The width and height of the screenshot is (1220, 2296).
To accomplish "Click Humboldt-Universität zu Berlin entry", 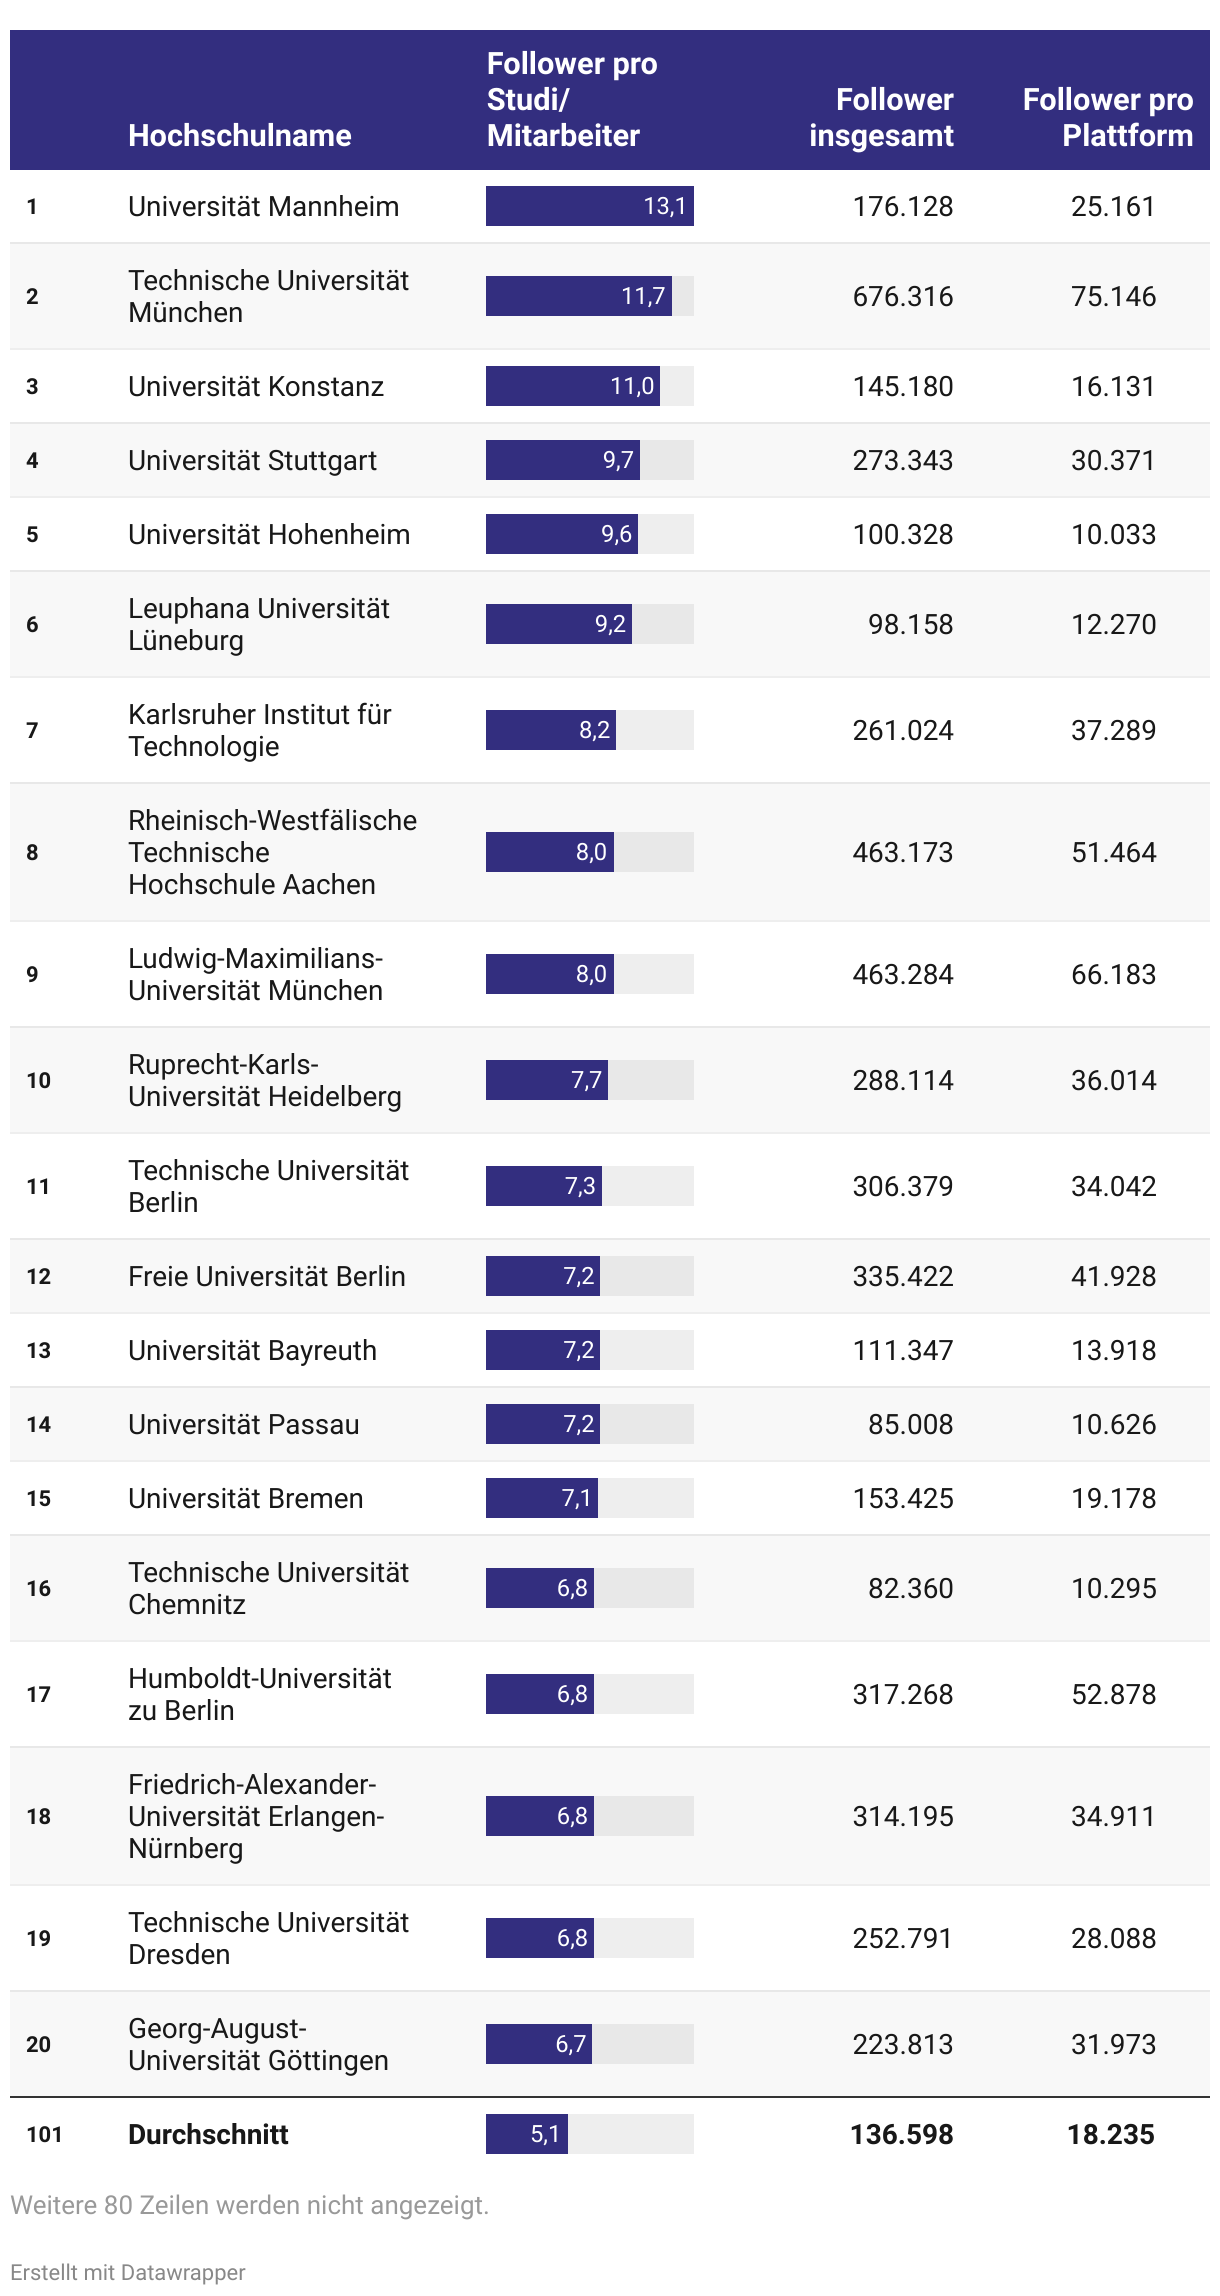I will point(260,1694).
